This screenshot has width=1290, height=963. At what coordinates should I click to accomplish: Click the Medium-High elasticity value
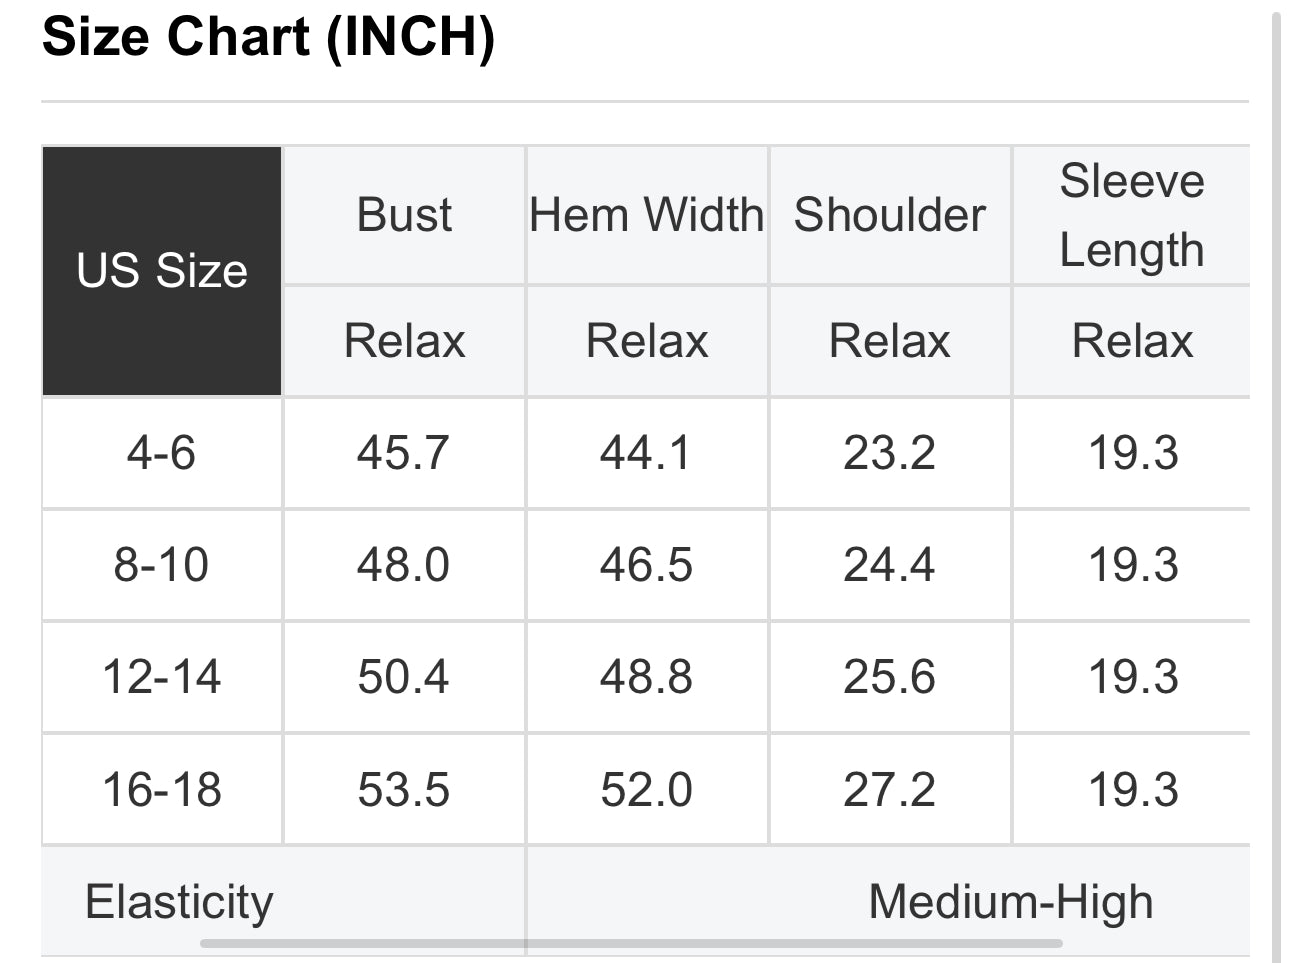tap(1010, 901)
